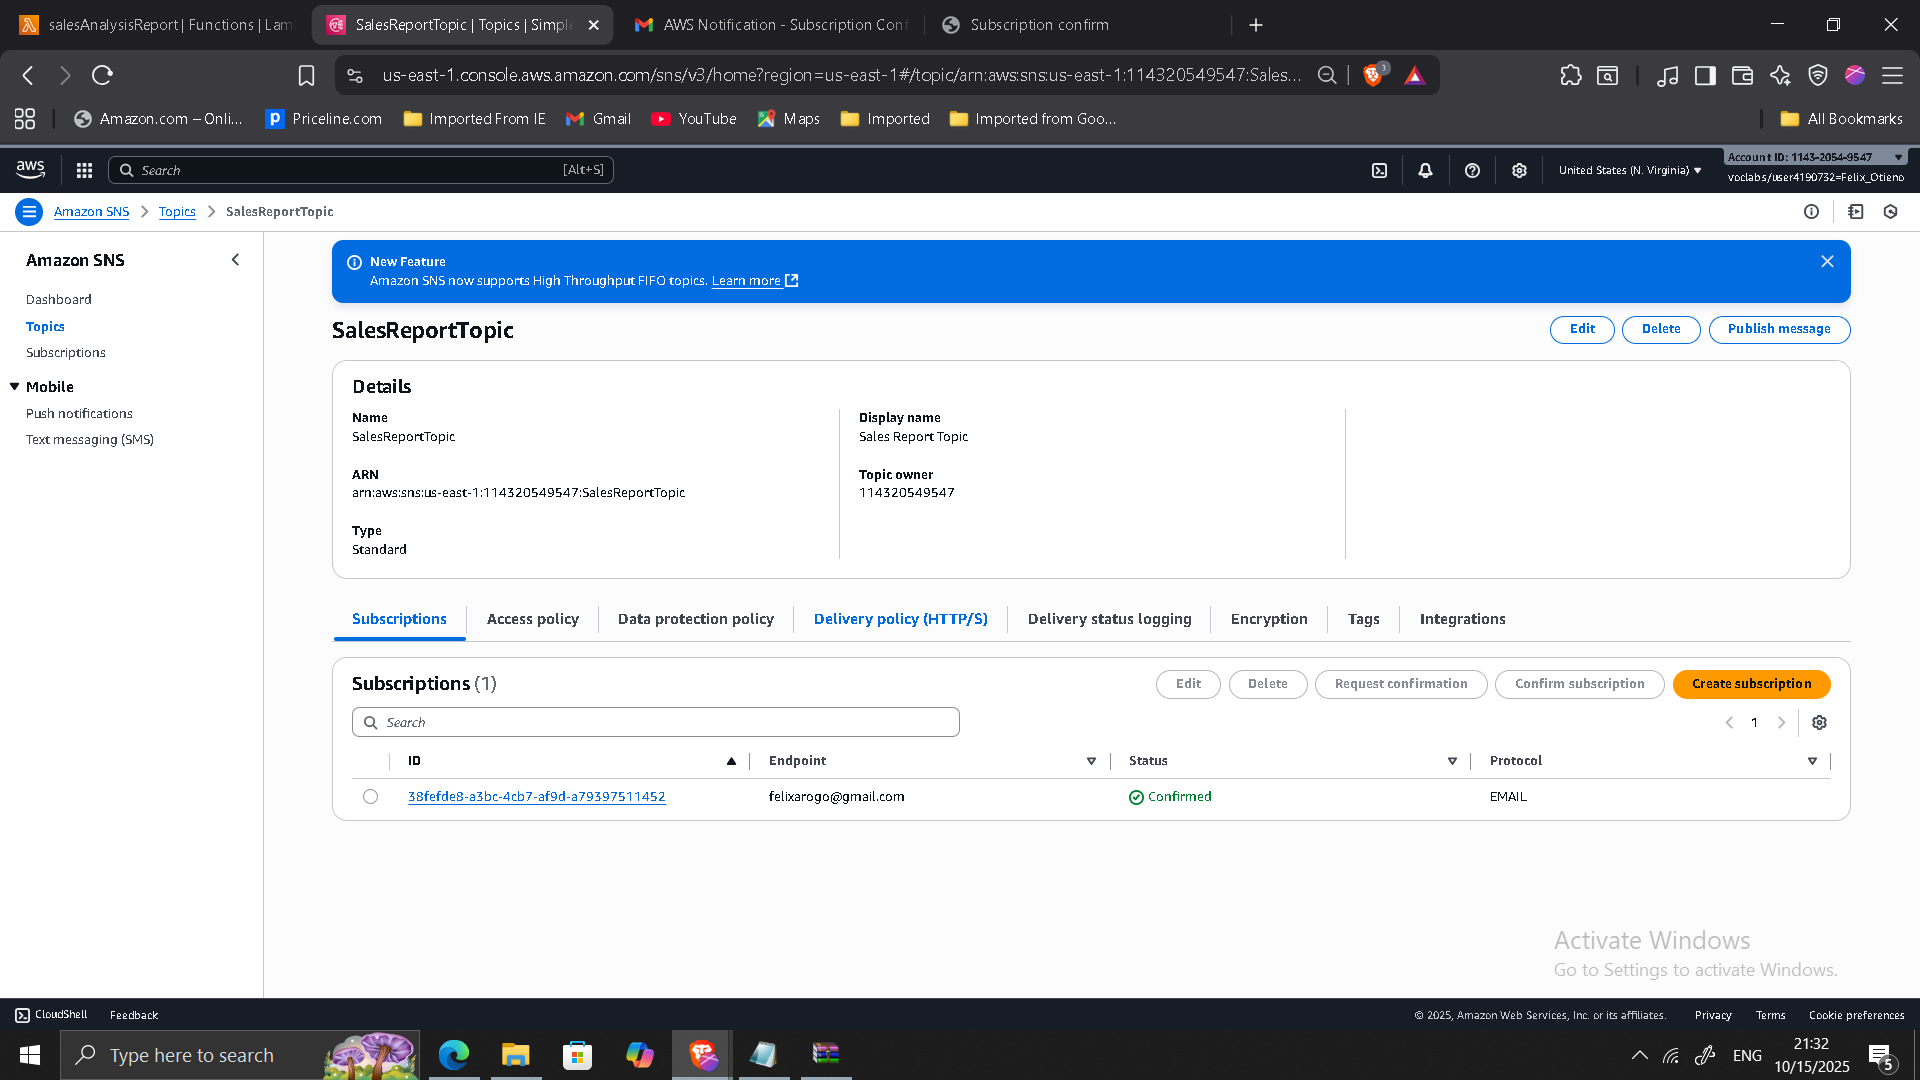Dismiss the New Feature banner
Image resolution: width=1920 pixels, height=1080 pixels.
pyautogui.click(x=1827, y=262)
